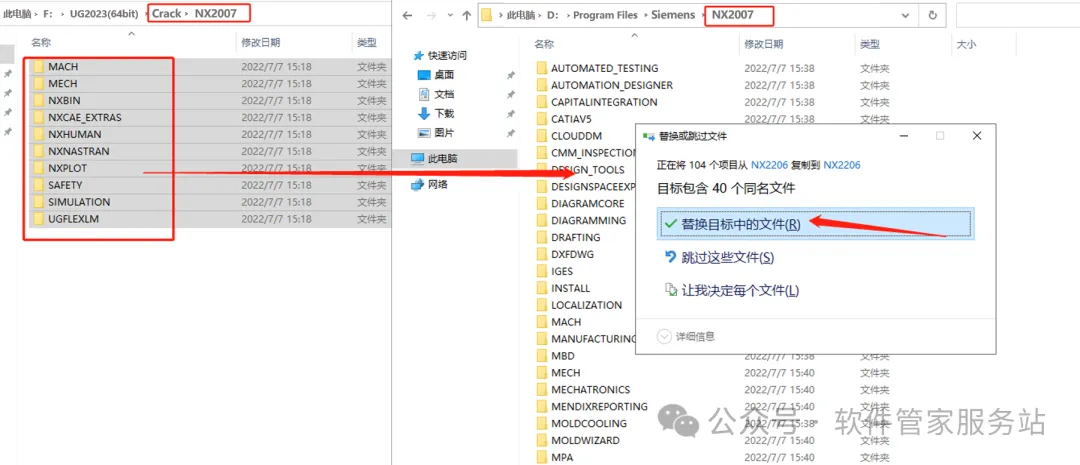This screenshot has width=1080, height=465.
Task: Select MOLDWIZARD folder in right window
Action: 585,440
